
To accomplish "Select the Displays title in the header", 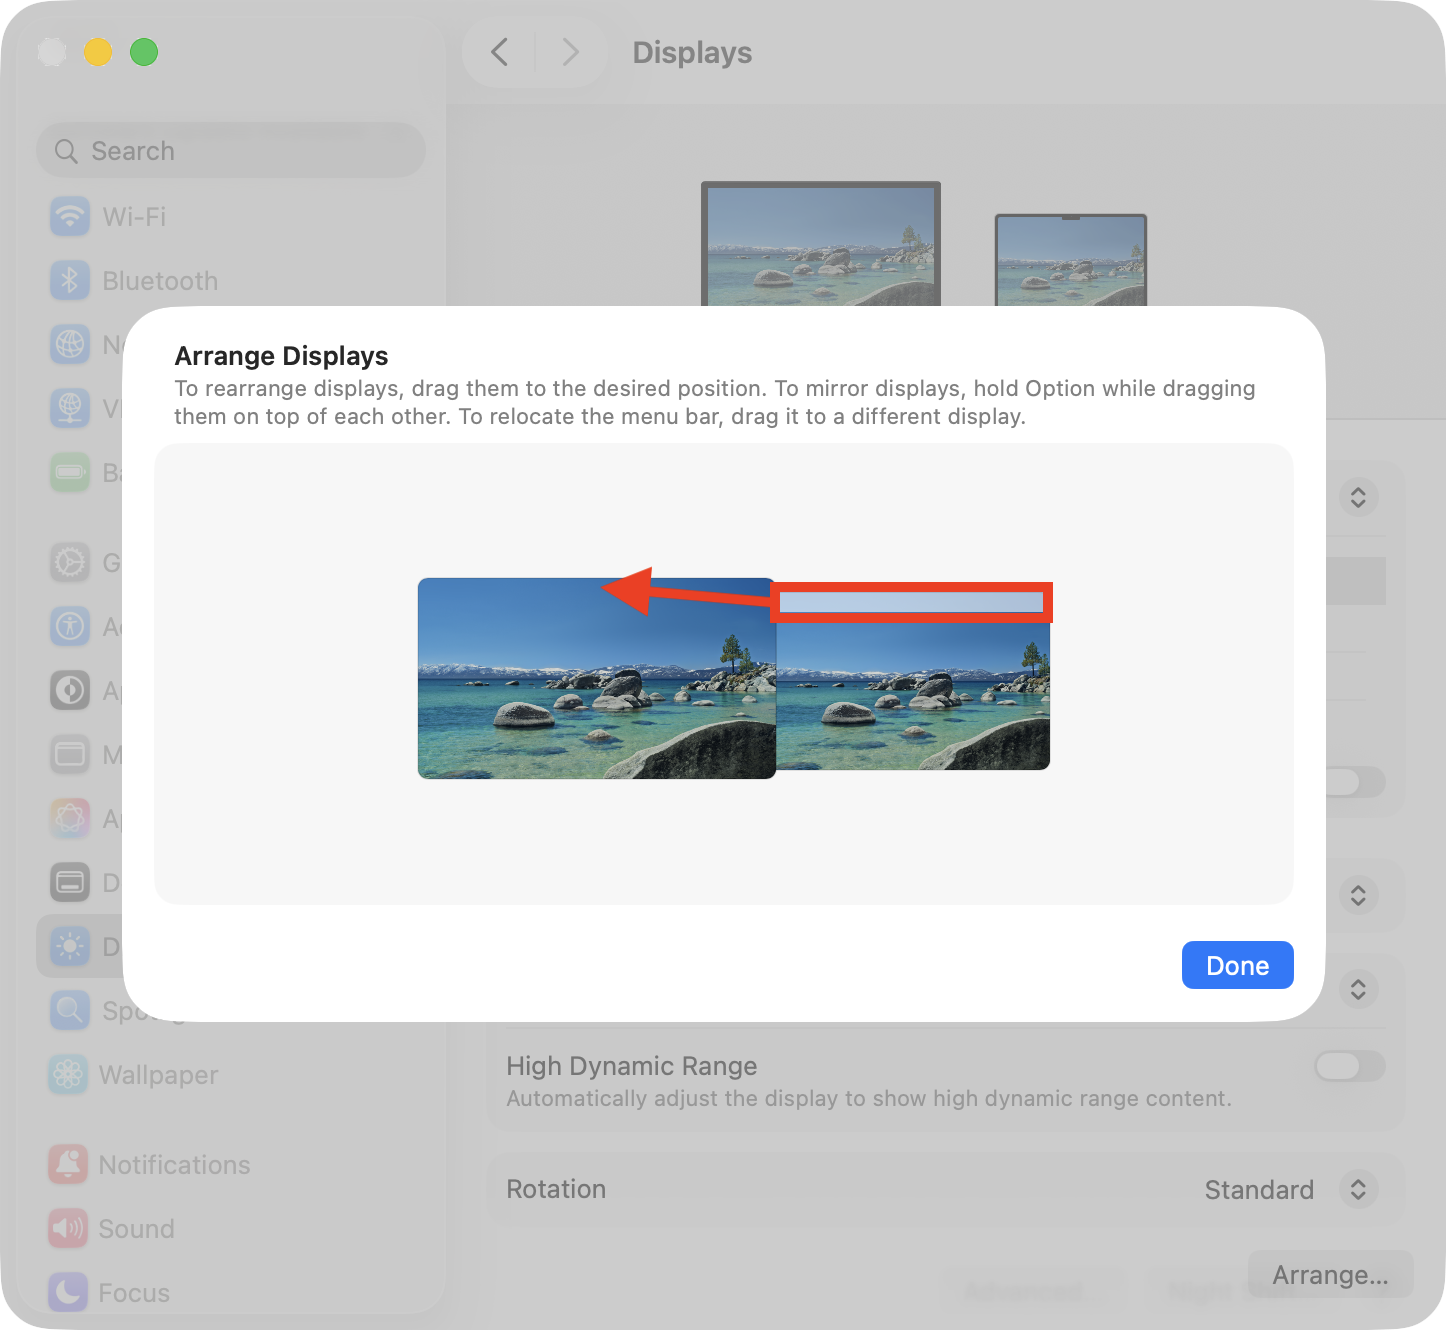I will pos(692,52).
